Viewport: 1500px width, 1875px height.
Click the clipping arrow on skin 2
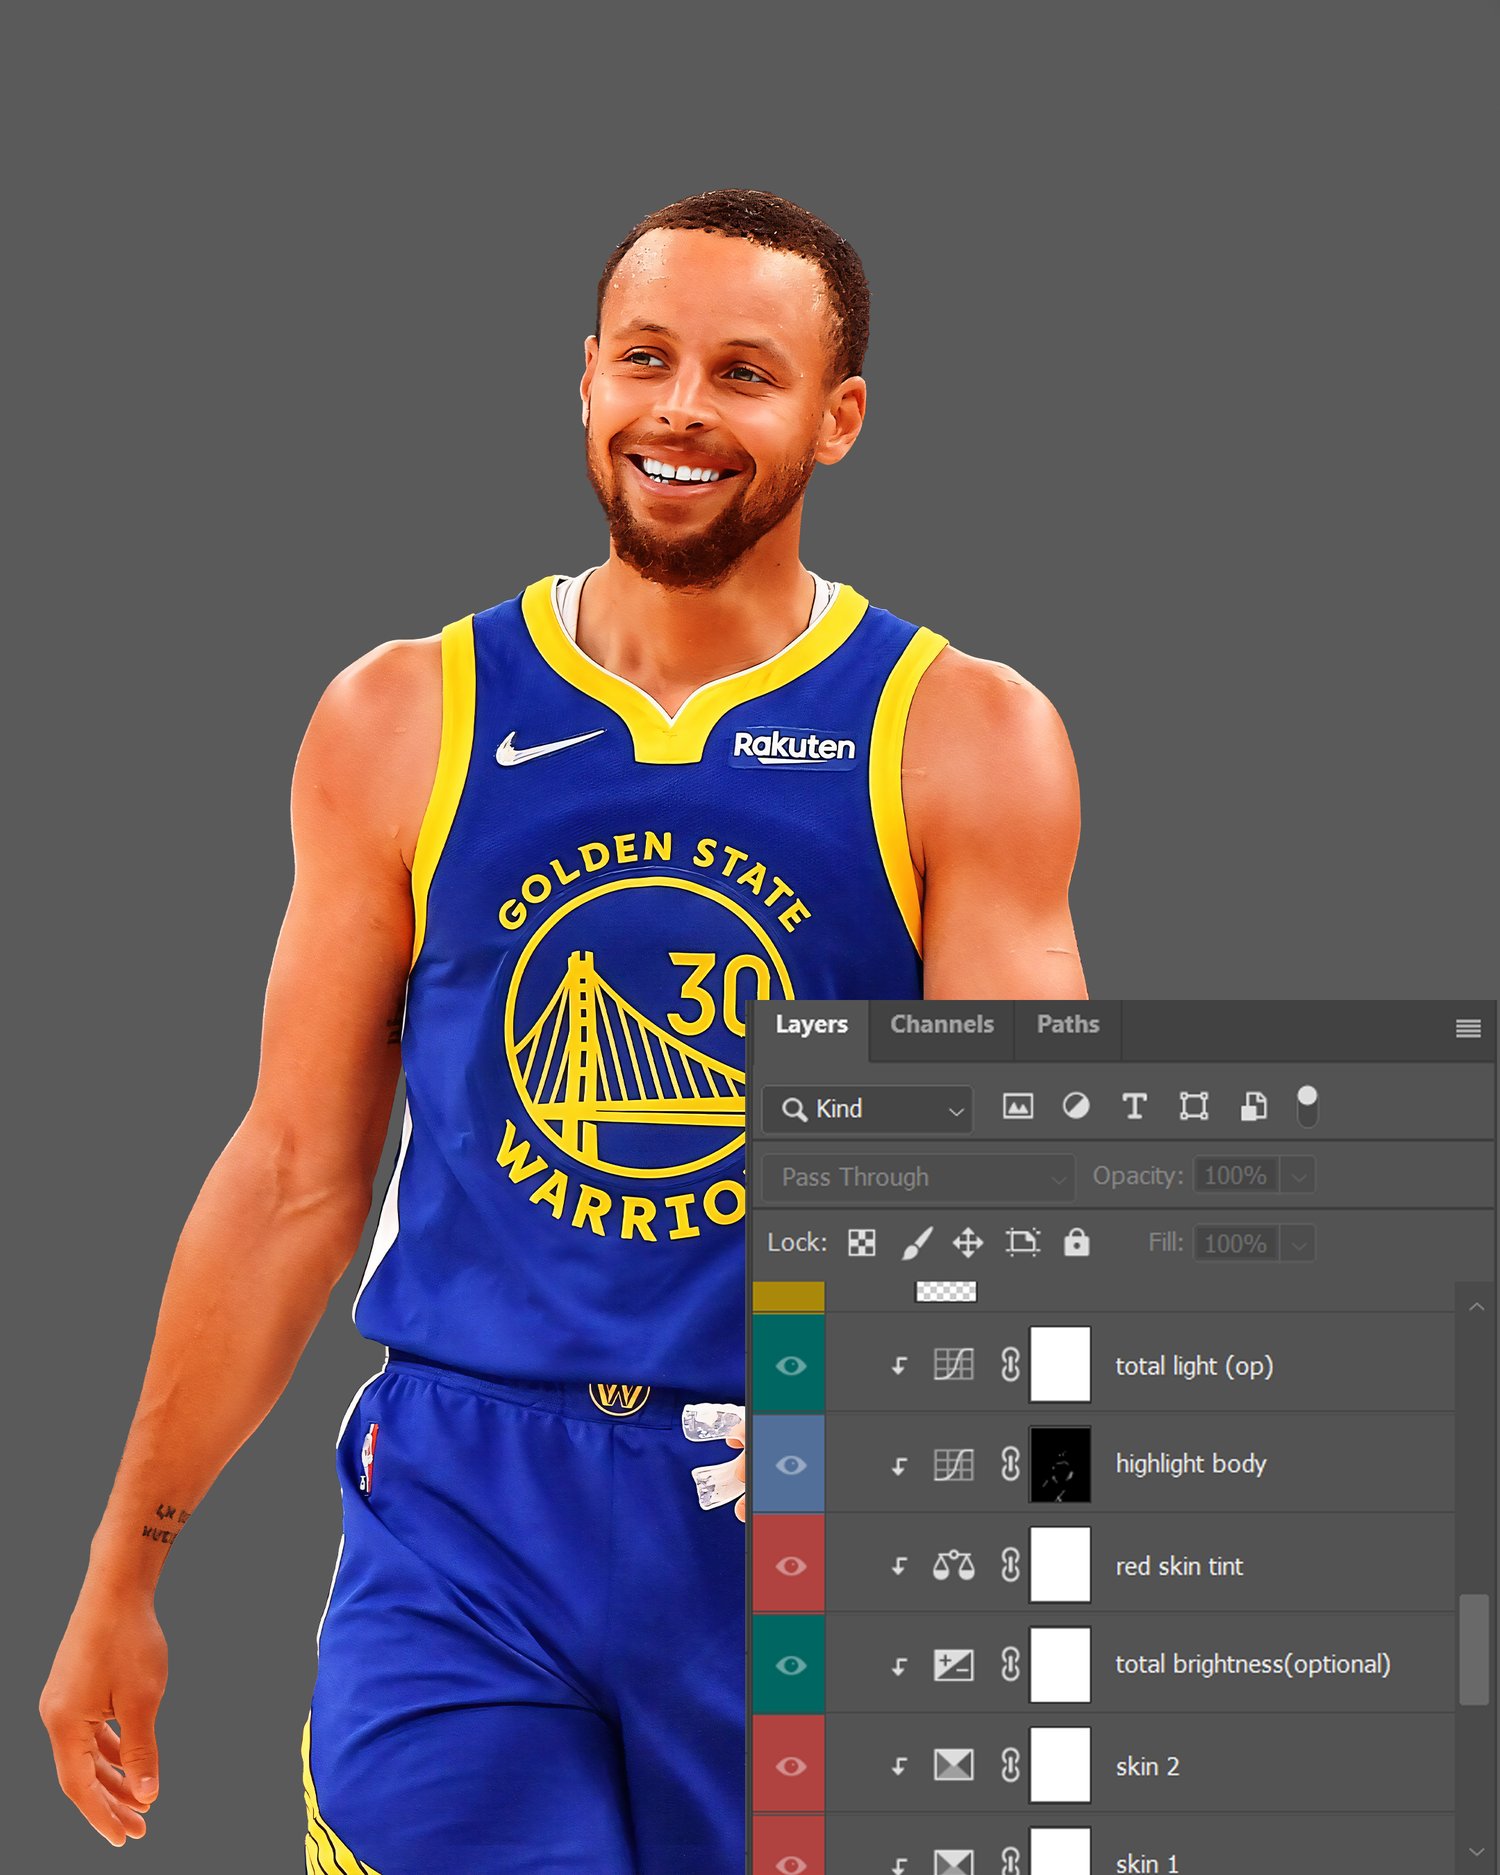tap(899, 1766)
